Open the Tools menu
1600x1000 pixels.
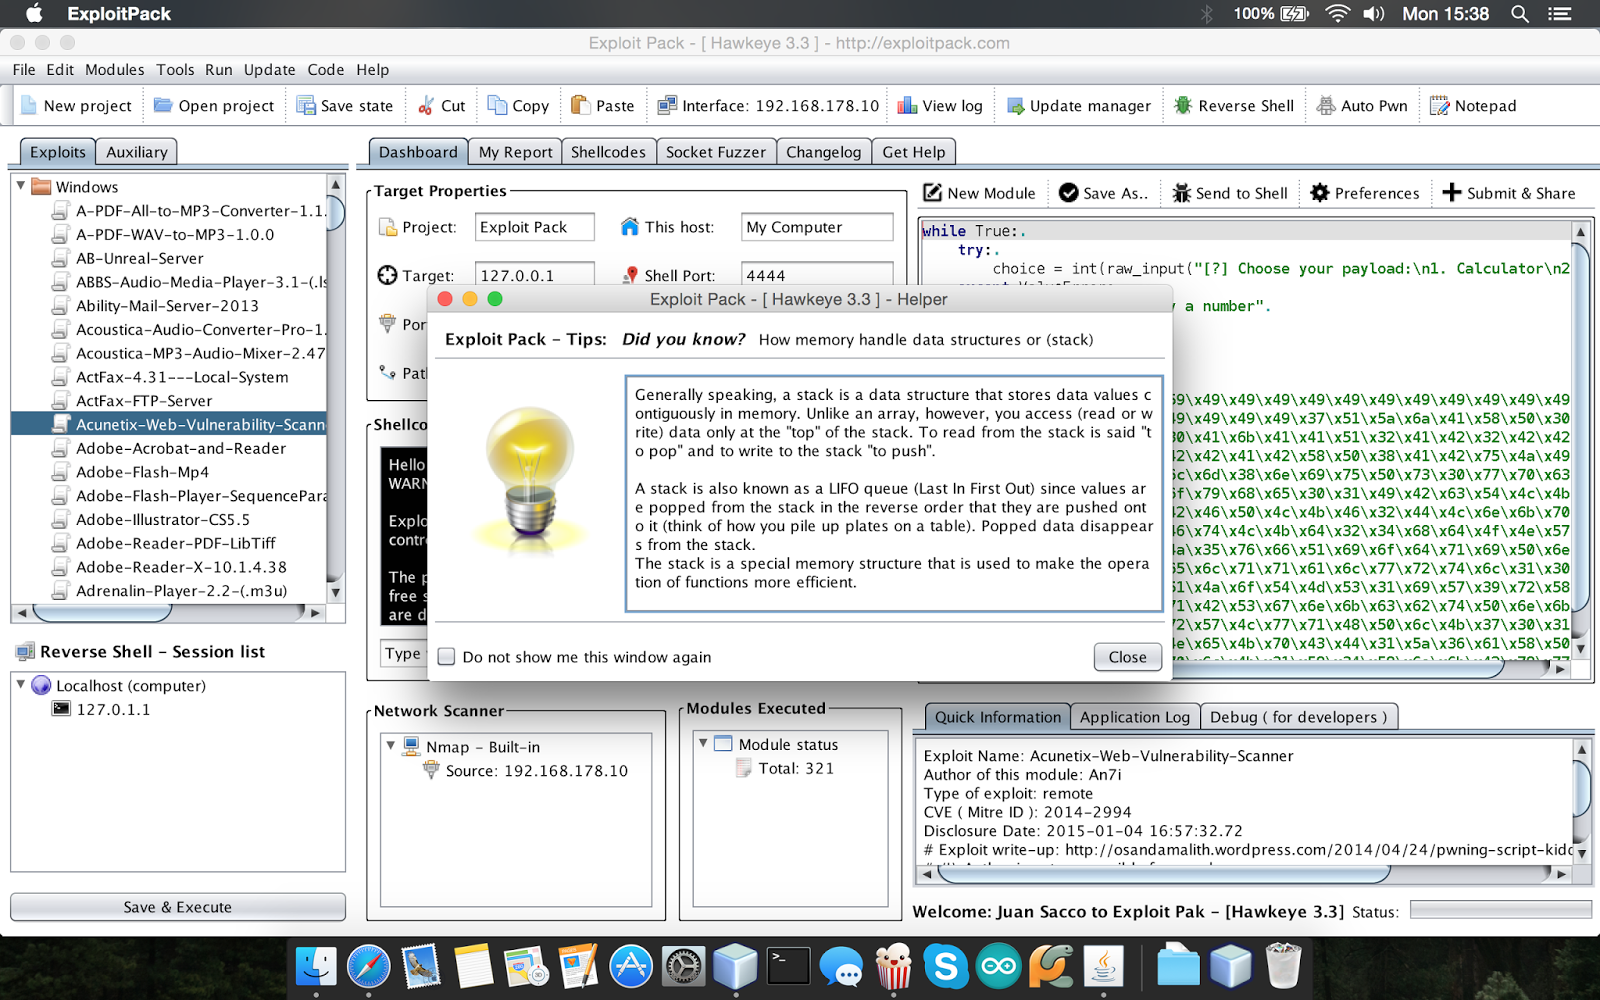click(x=175, y=70)
